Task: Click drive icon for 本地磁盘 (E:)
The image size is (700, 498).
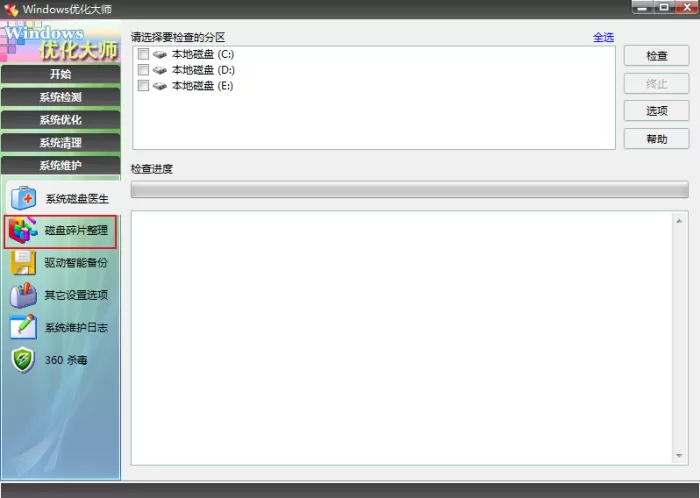Action: (159, 86)
